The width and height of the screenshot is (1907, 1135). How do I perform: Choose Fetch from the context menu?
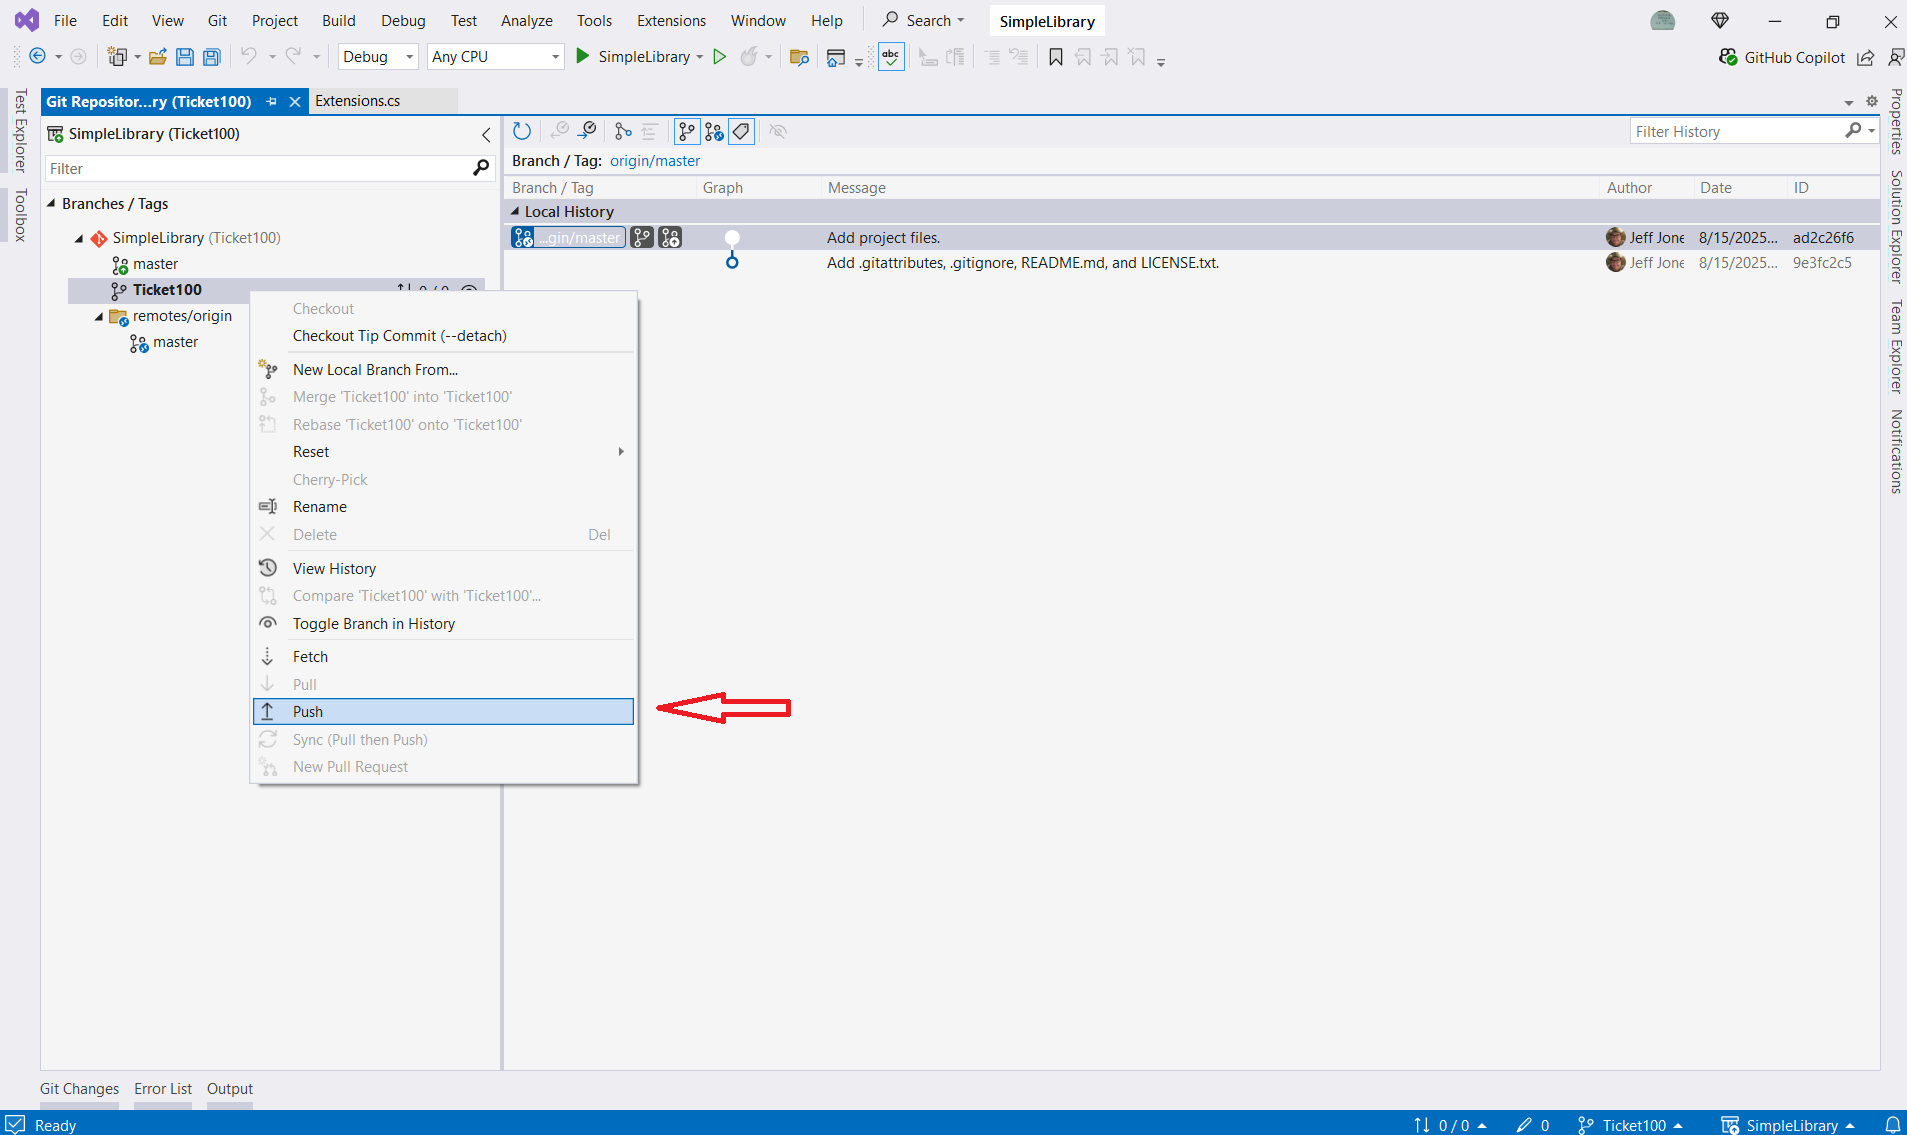click(x=444, y=657)
